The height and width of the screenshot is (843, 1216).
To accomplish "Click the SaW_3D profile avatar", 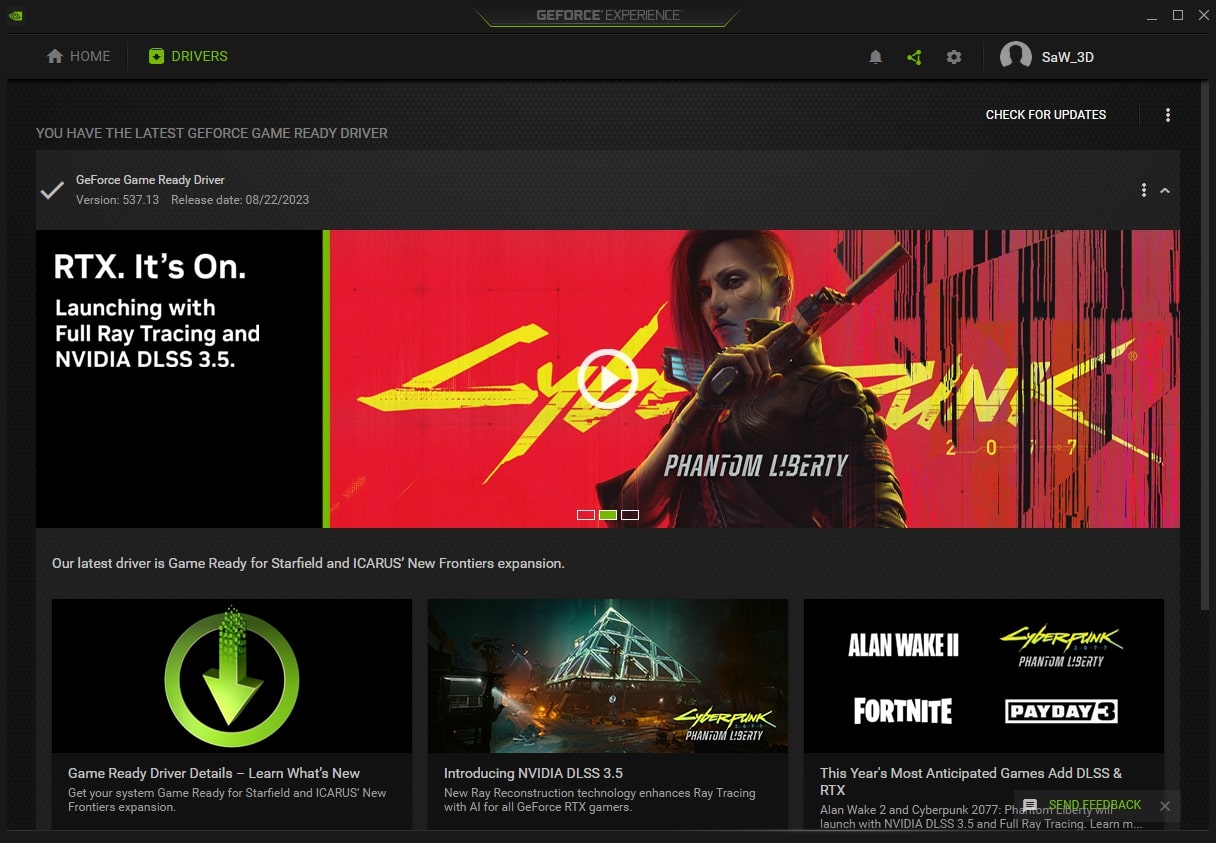I will (1016, 57).
